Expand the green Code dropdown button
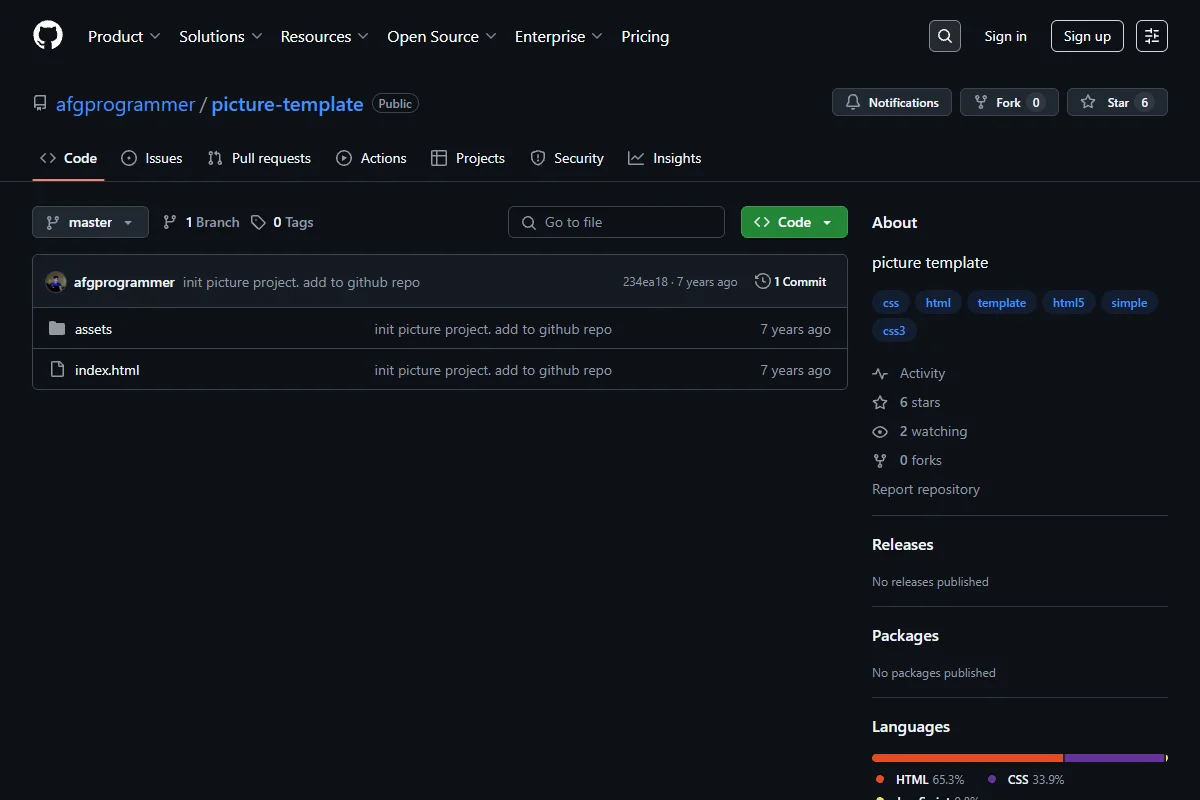The width and height of the screenshot is (1200, 800). [x=794, y=222]
